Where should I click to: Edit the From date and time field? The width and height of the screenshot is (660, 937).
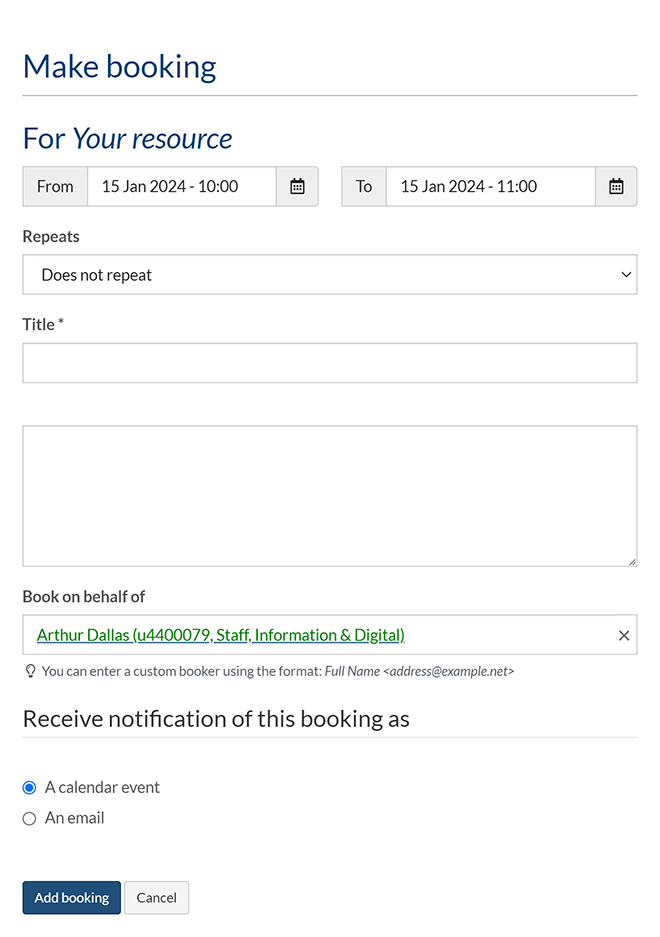tap(181, 186)
